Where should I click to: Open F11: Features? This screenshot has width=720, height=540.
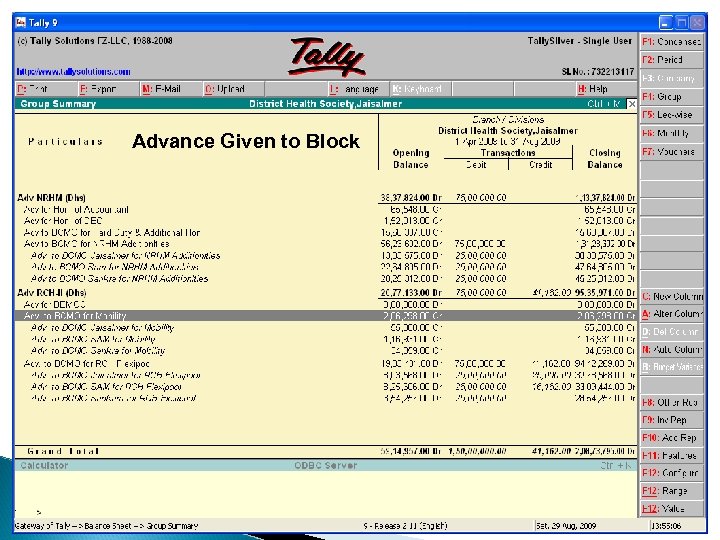[671, 456]
